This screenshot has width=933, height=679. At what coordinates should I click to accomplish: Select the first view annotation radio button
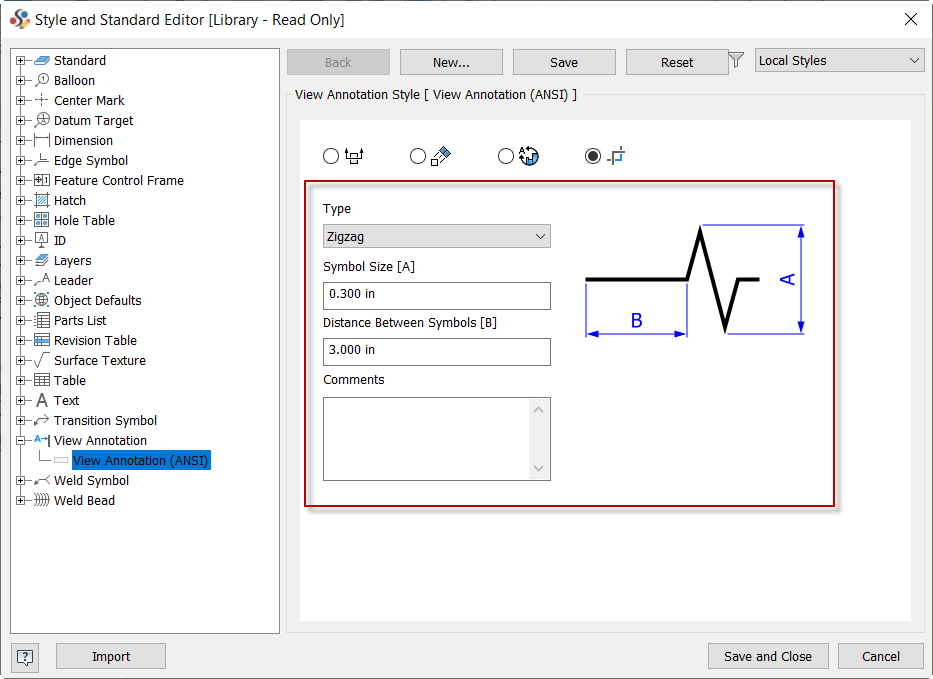(x=331, y=157)
